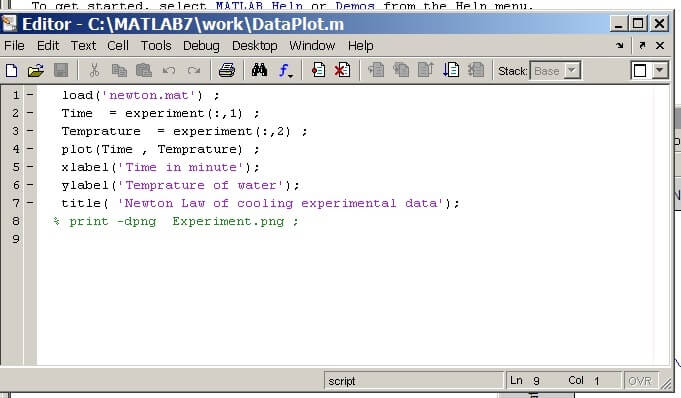Set breakpoint dash on line 1
The width and height of the screenshot is (681, 398).
pyautogui.click(x=30, y=94)
